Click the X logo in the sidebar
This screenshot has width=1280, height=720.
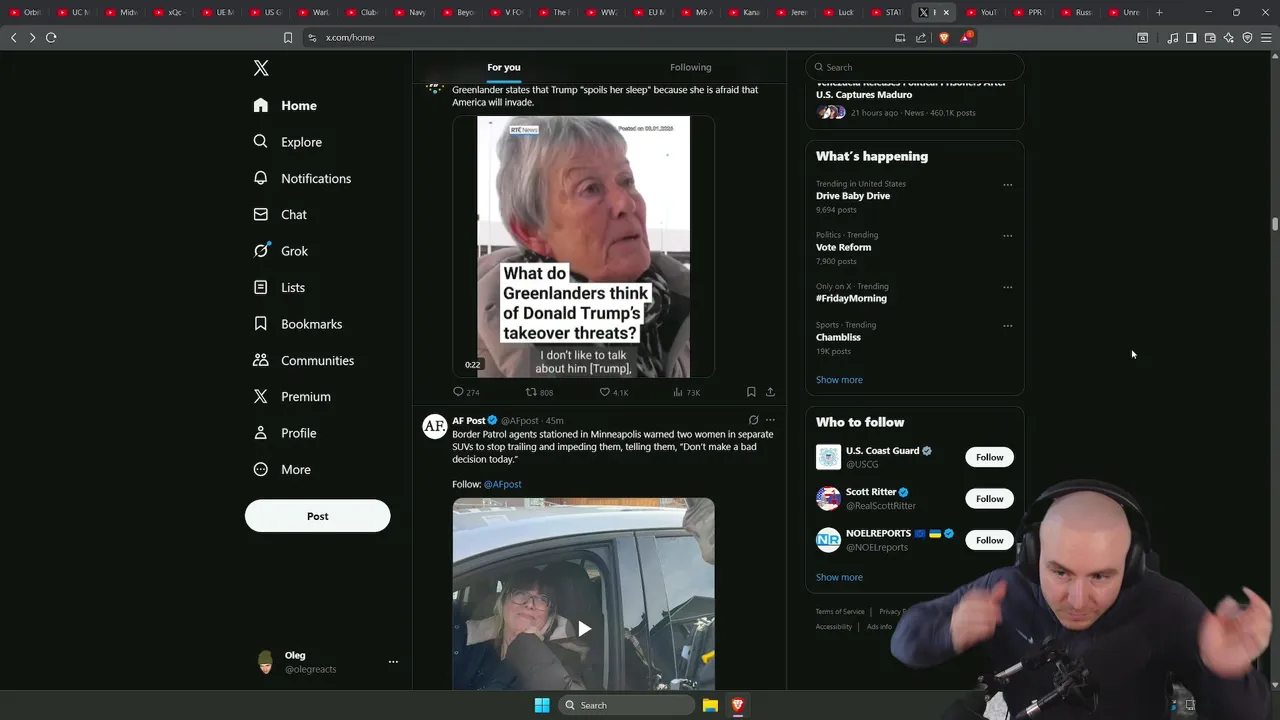point(261,68)
